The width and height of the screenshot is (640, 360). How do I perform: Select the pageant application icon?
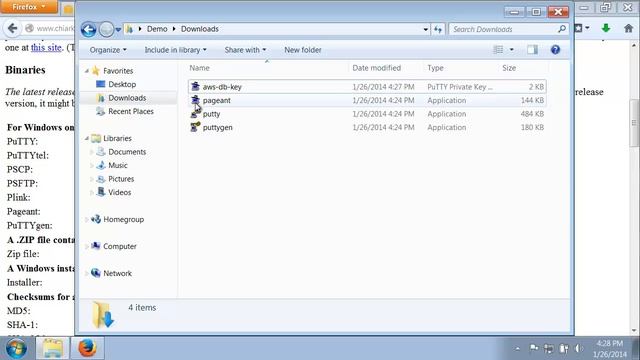(x=195, y=100)
